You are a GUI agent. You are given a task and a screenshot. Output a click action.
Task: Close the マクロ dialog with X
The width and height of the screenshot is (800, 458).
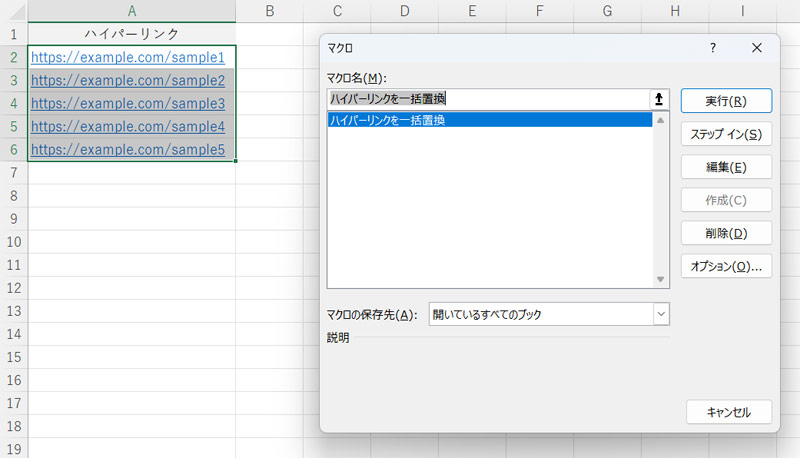(757, 47)
